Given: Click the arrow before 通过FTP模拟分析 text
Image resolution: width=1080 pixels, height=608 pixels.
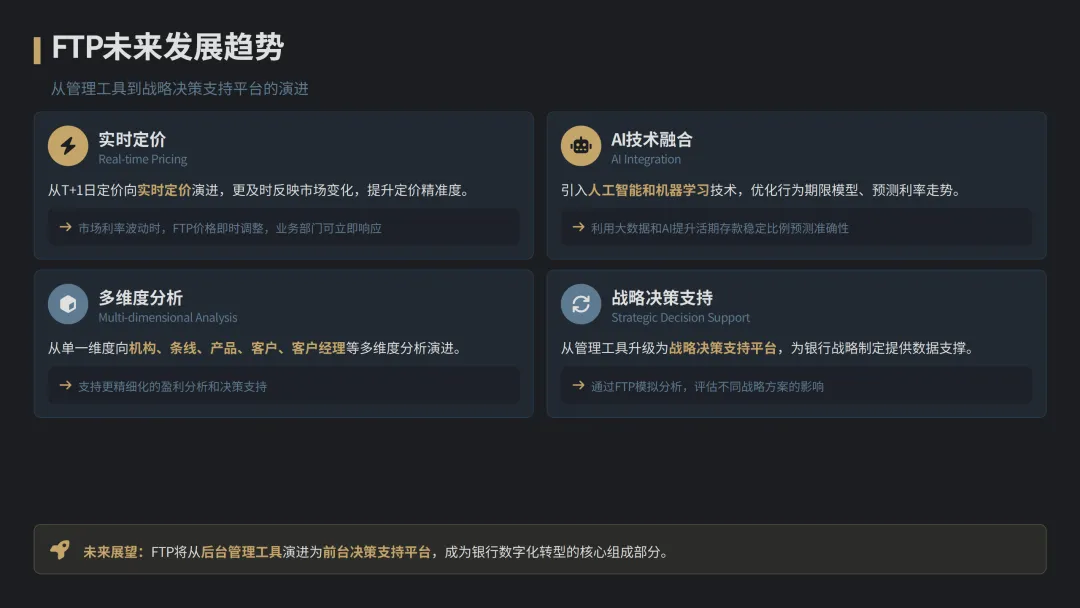Looking at the screenshot, I should [579, 386].
